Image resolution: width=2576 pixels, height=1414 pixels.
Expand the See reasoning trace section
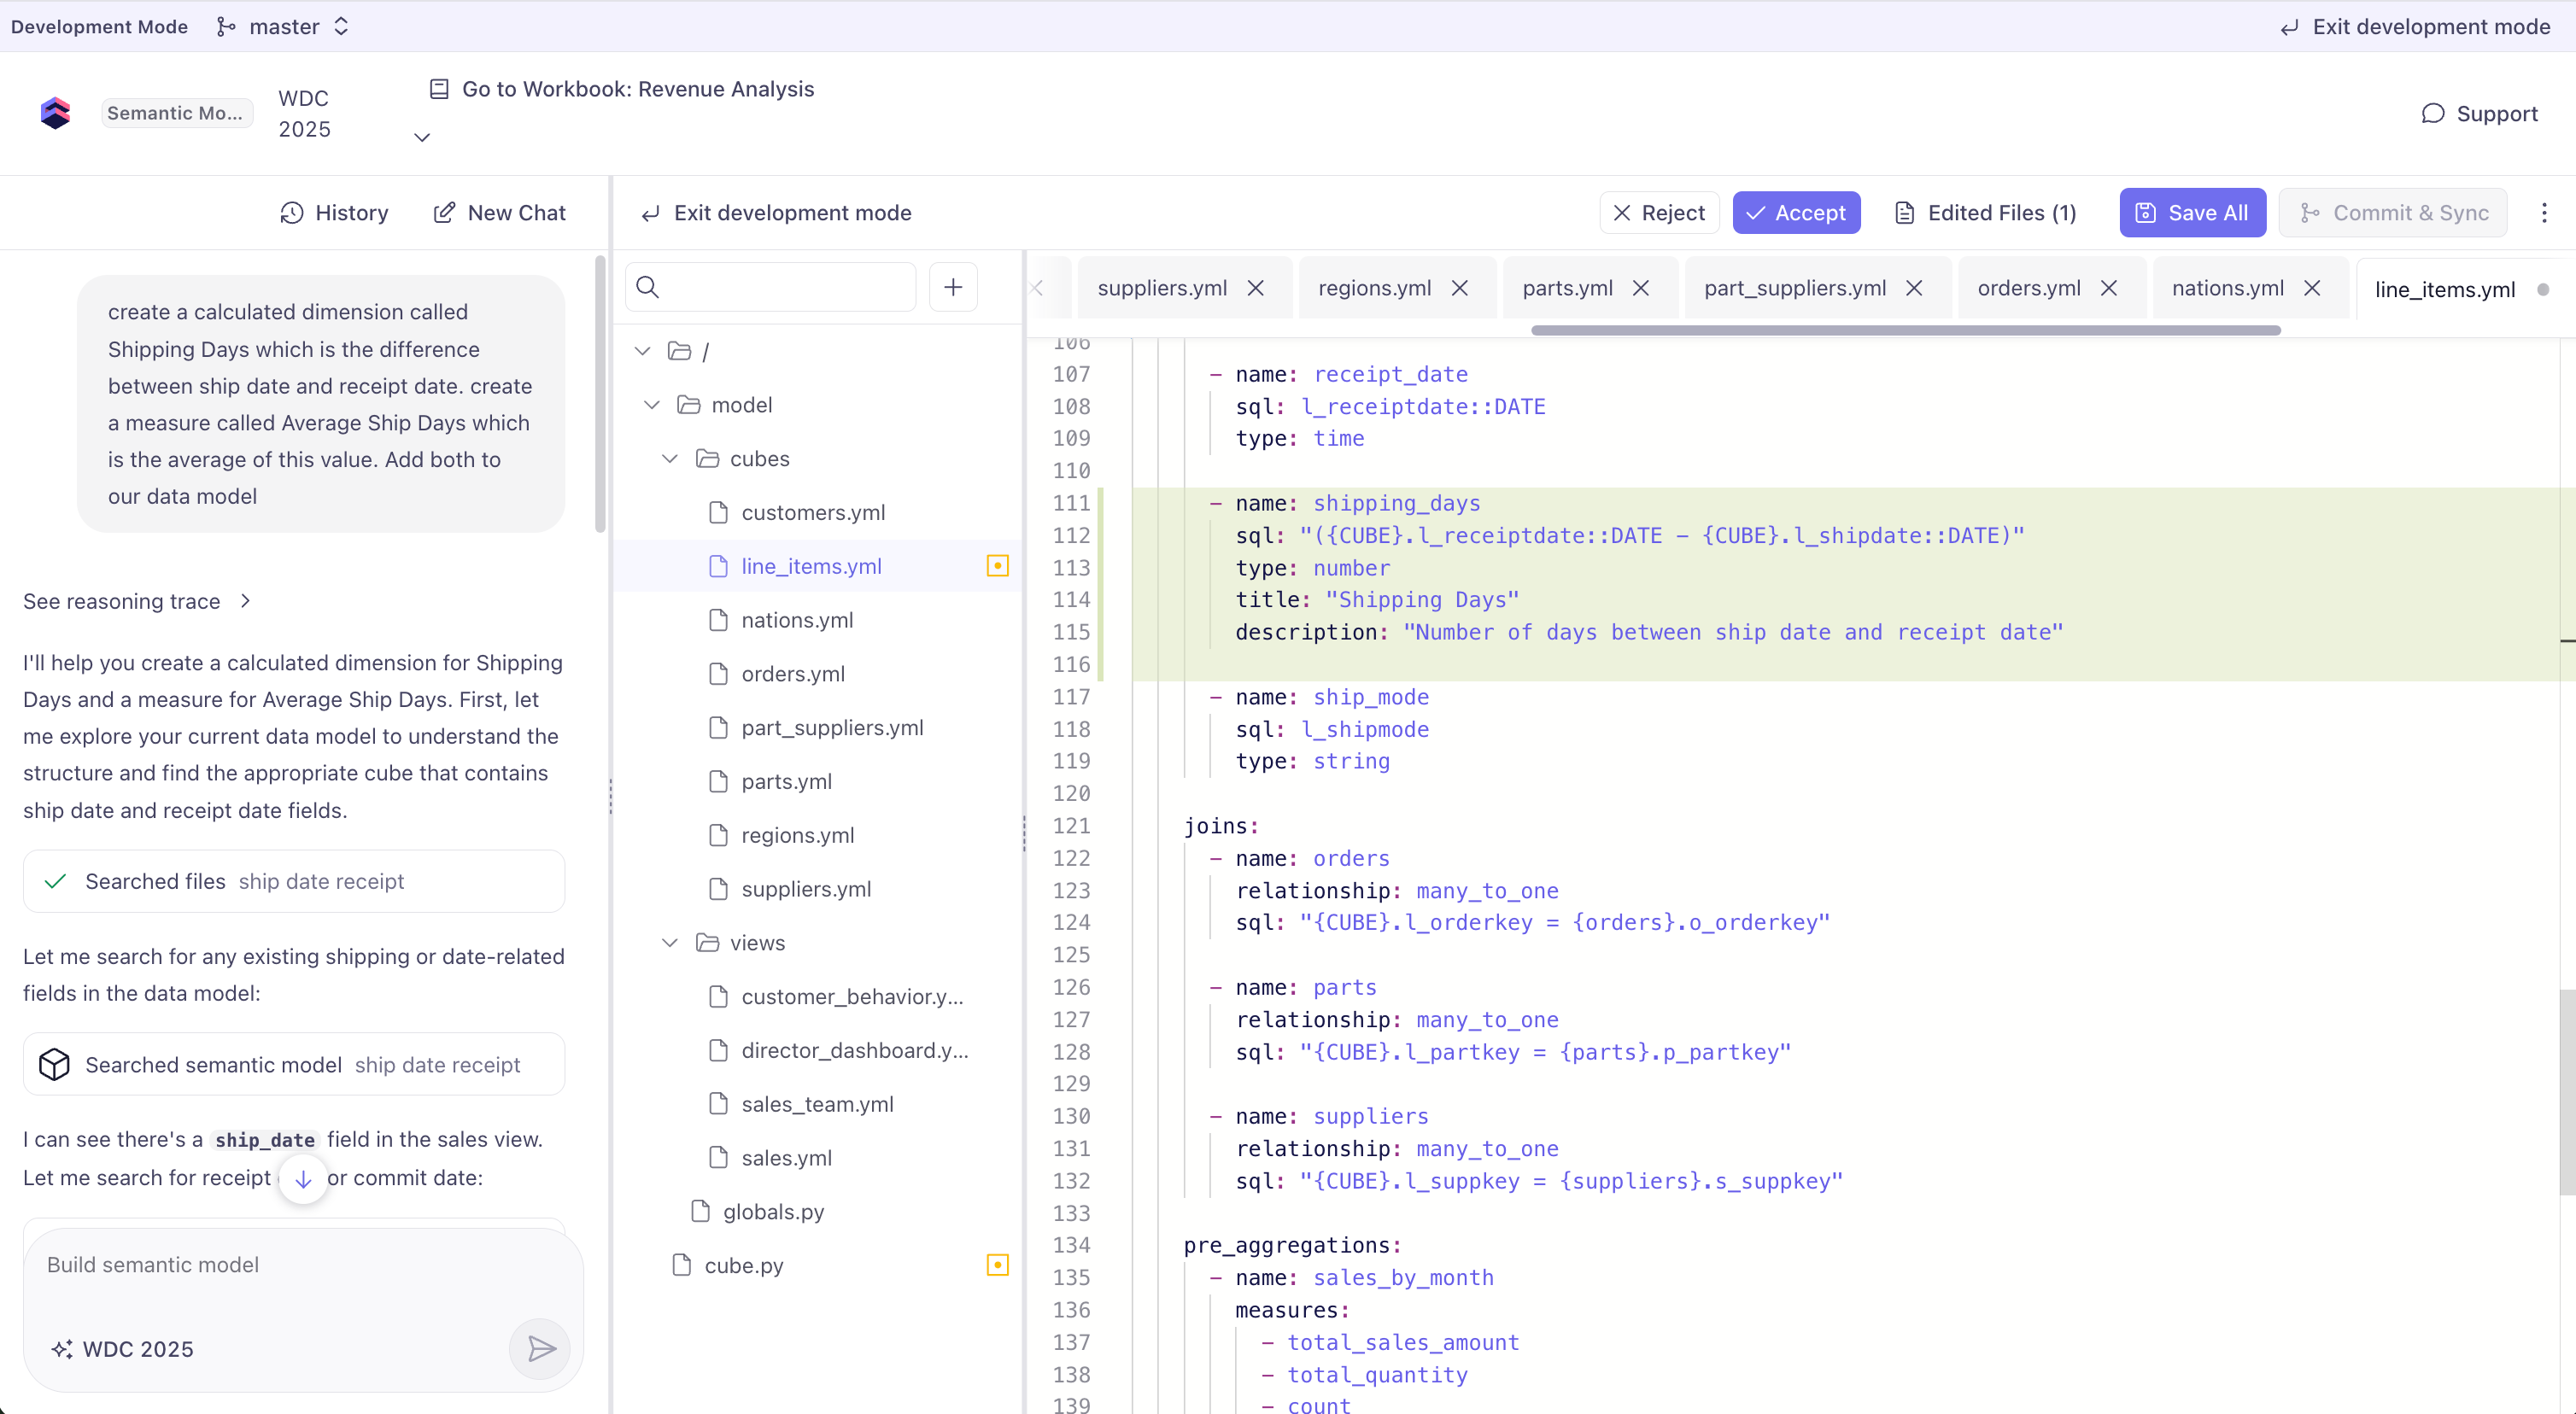(137, 601)
